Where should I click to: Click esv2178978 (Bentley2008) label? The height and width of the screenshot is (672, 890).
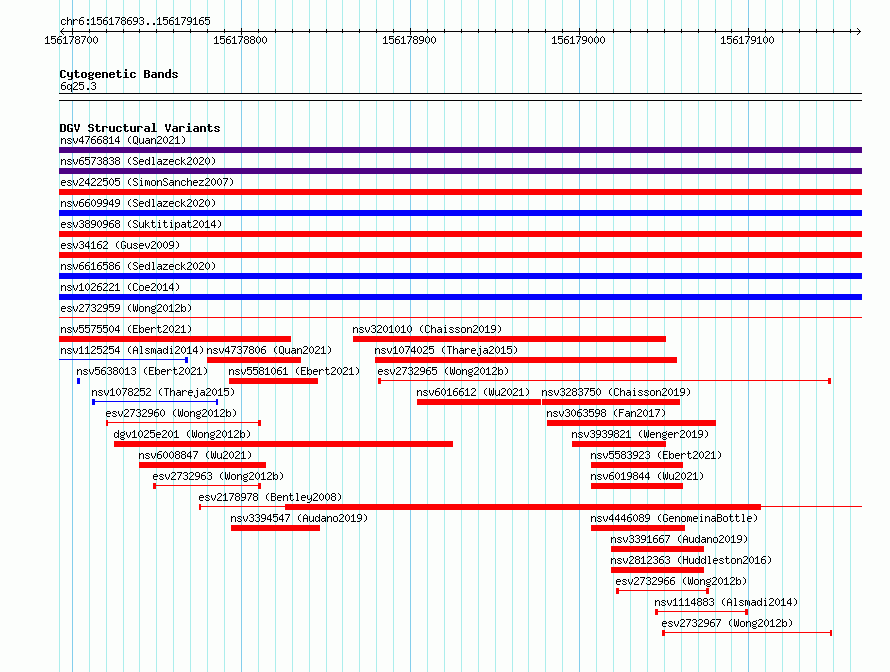[x=270, y=497]
